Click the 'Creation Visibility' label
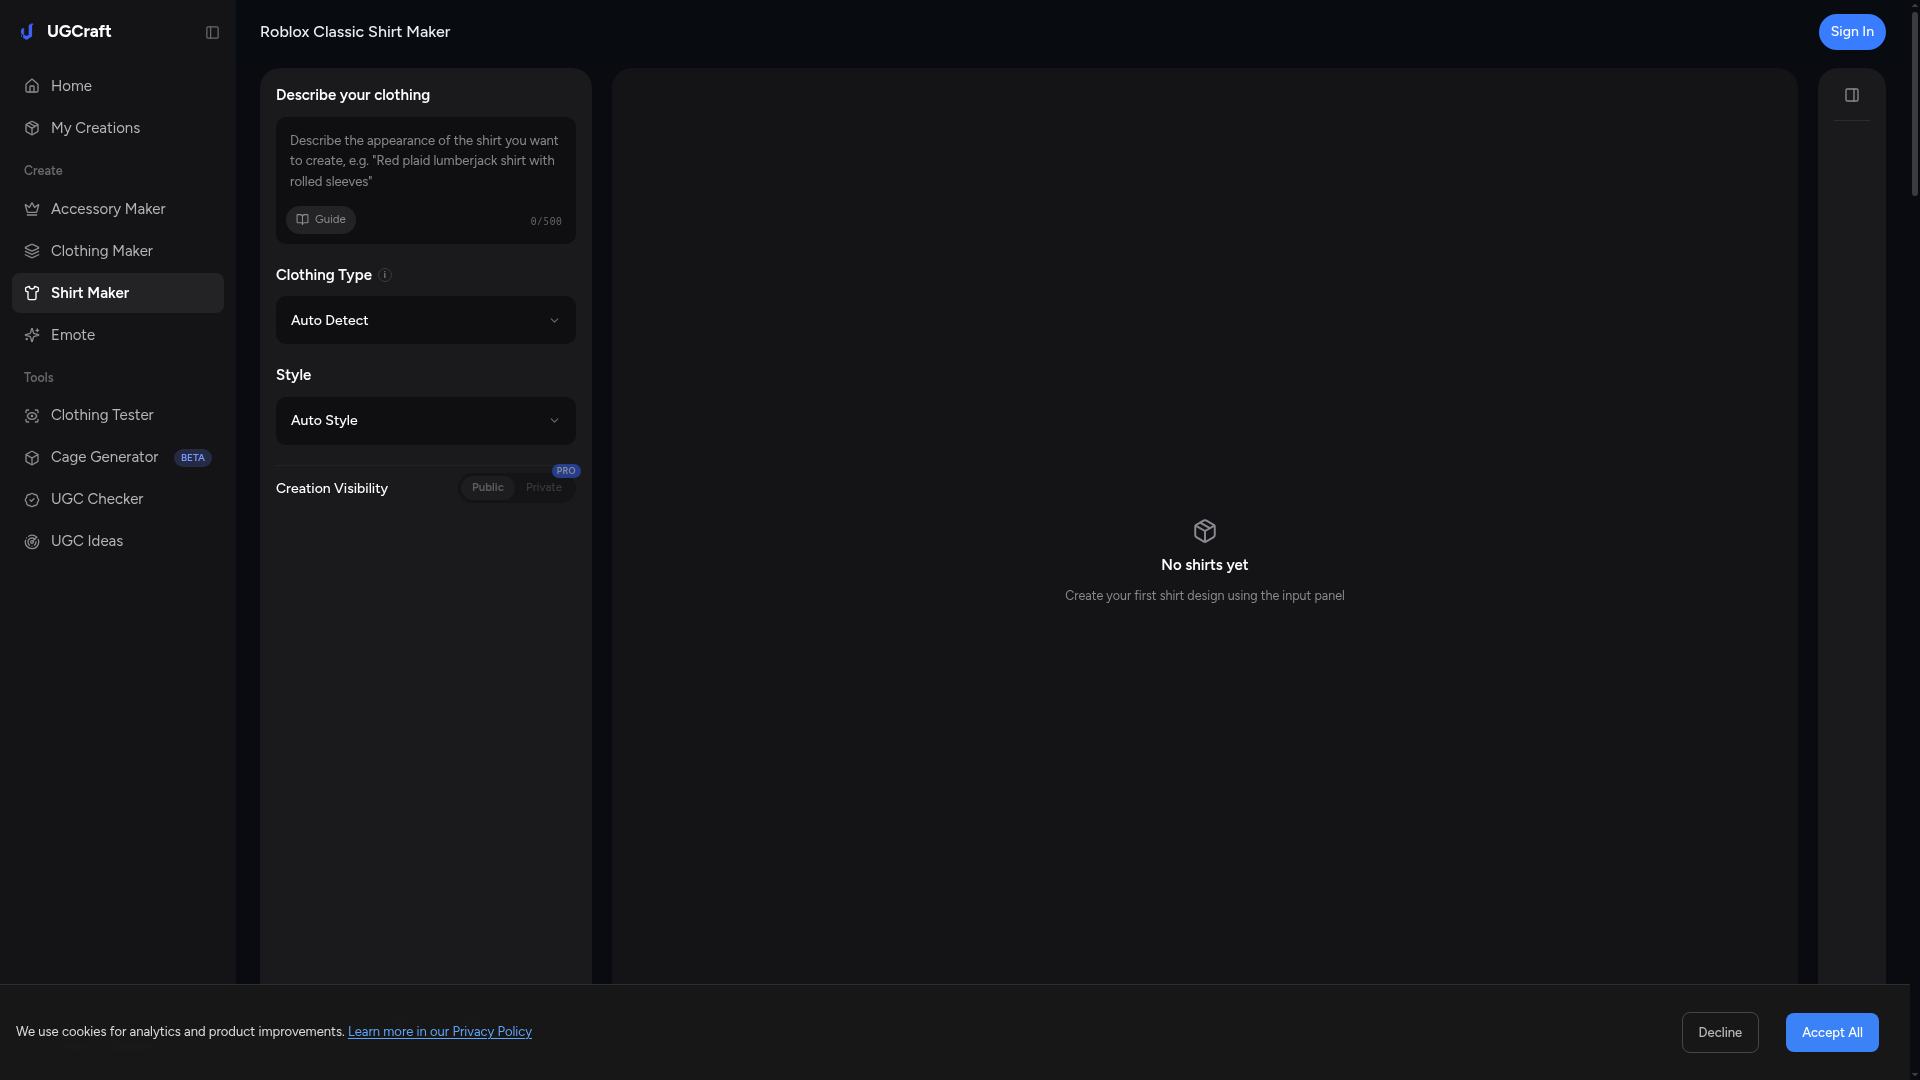The width and height of the screenshot is (1920, 1080). 332,489
